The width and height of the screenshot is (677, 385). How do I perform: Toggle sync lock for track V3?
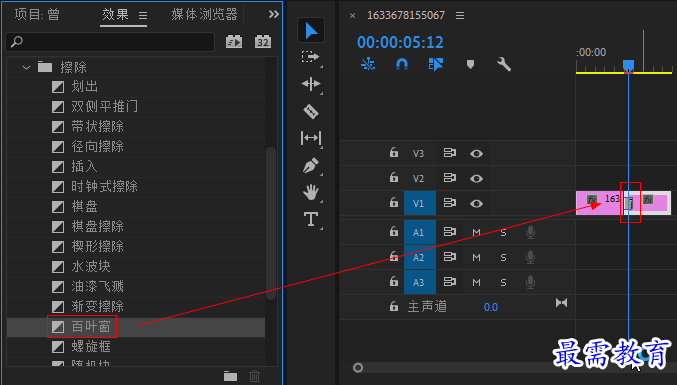(449, 153)
